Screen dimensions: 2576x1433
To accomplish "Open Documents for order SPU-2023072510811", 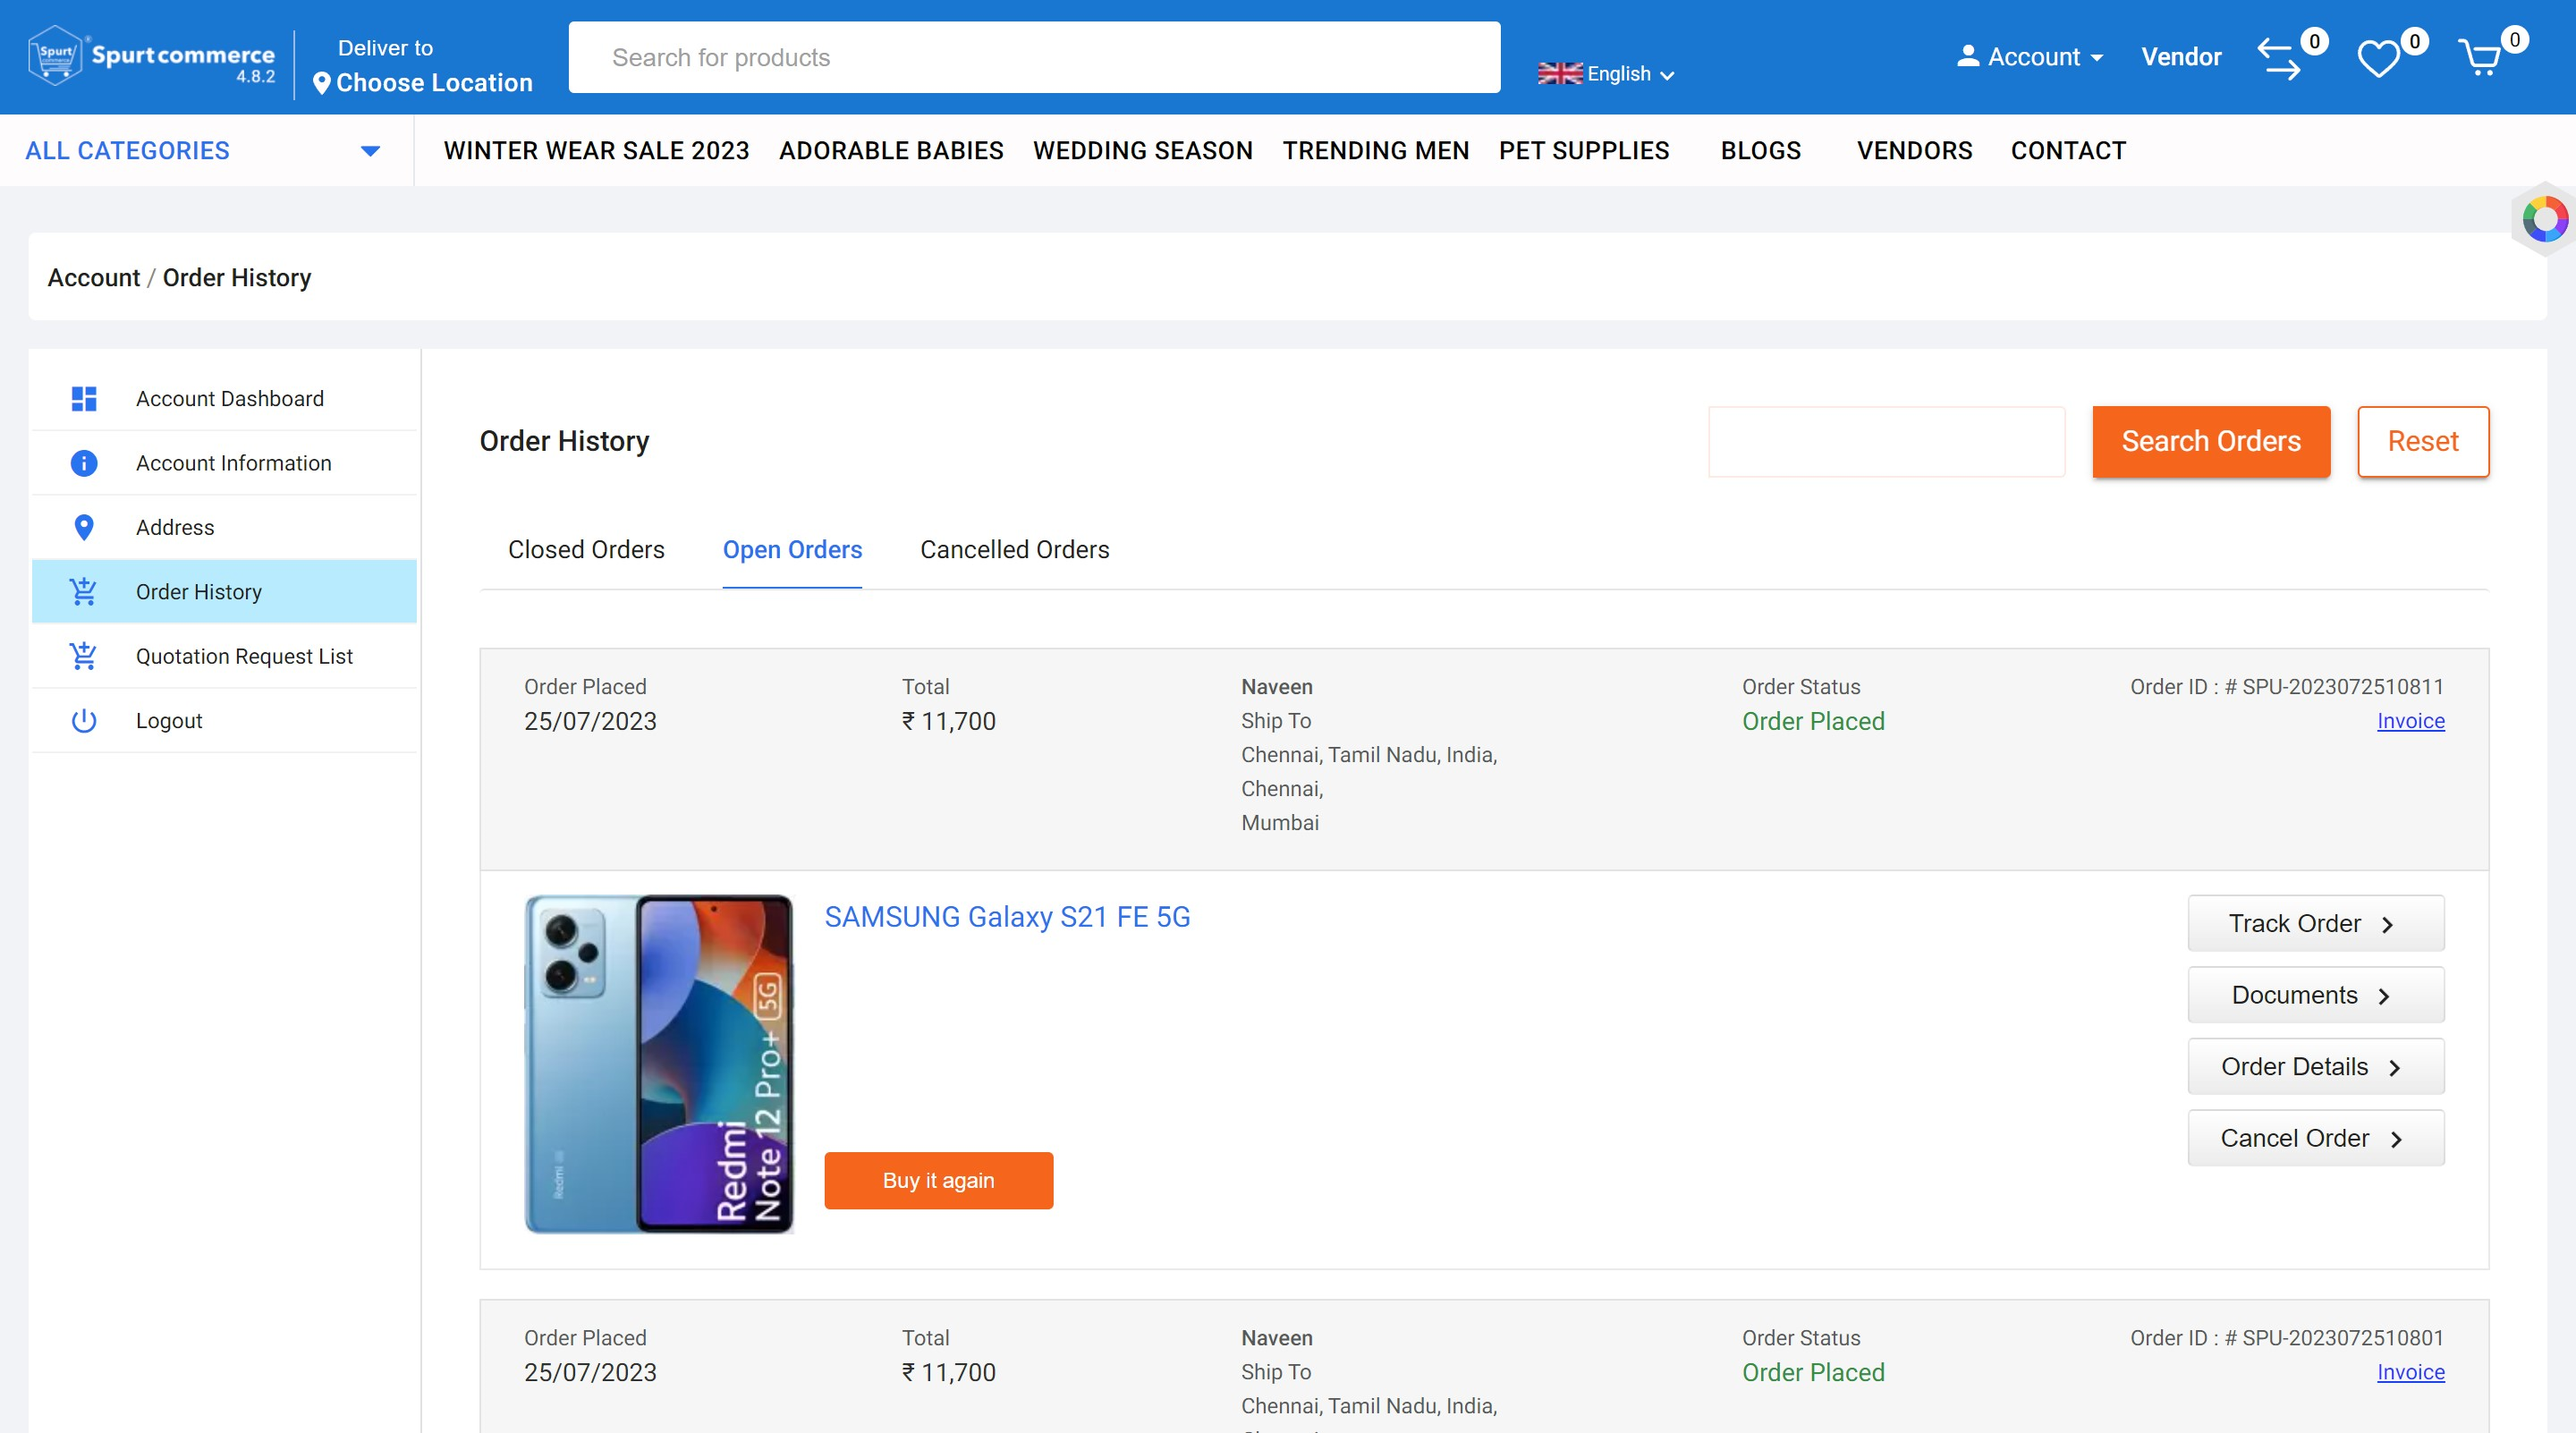I will click(x=2315, y=995).
